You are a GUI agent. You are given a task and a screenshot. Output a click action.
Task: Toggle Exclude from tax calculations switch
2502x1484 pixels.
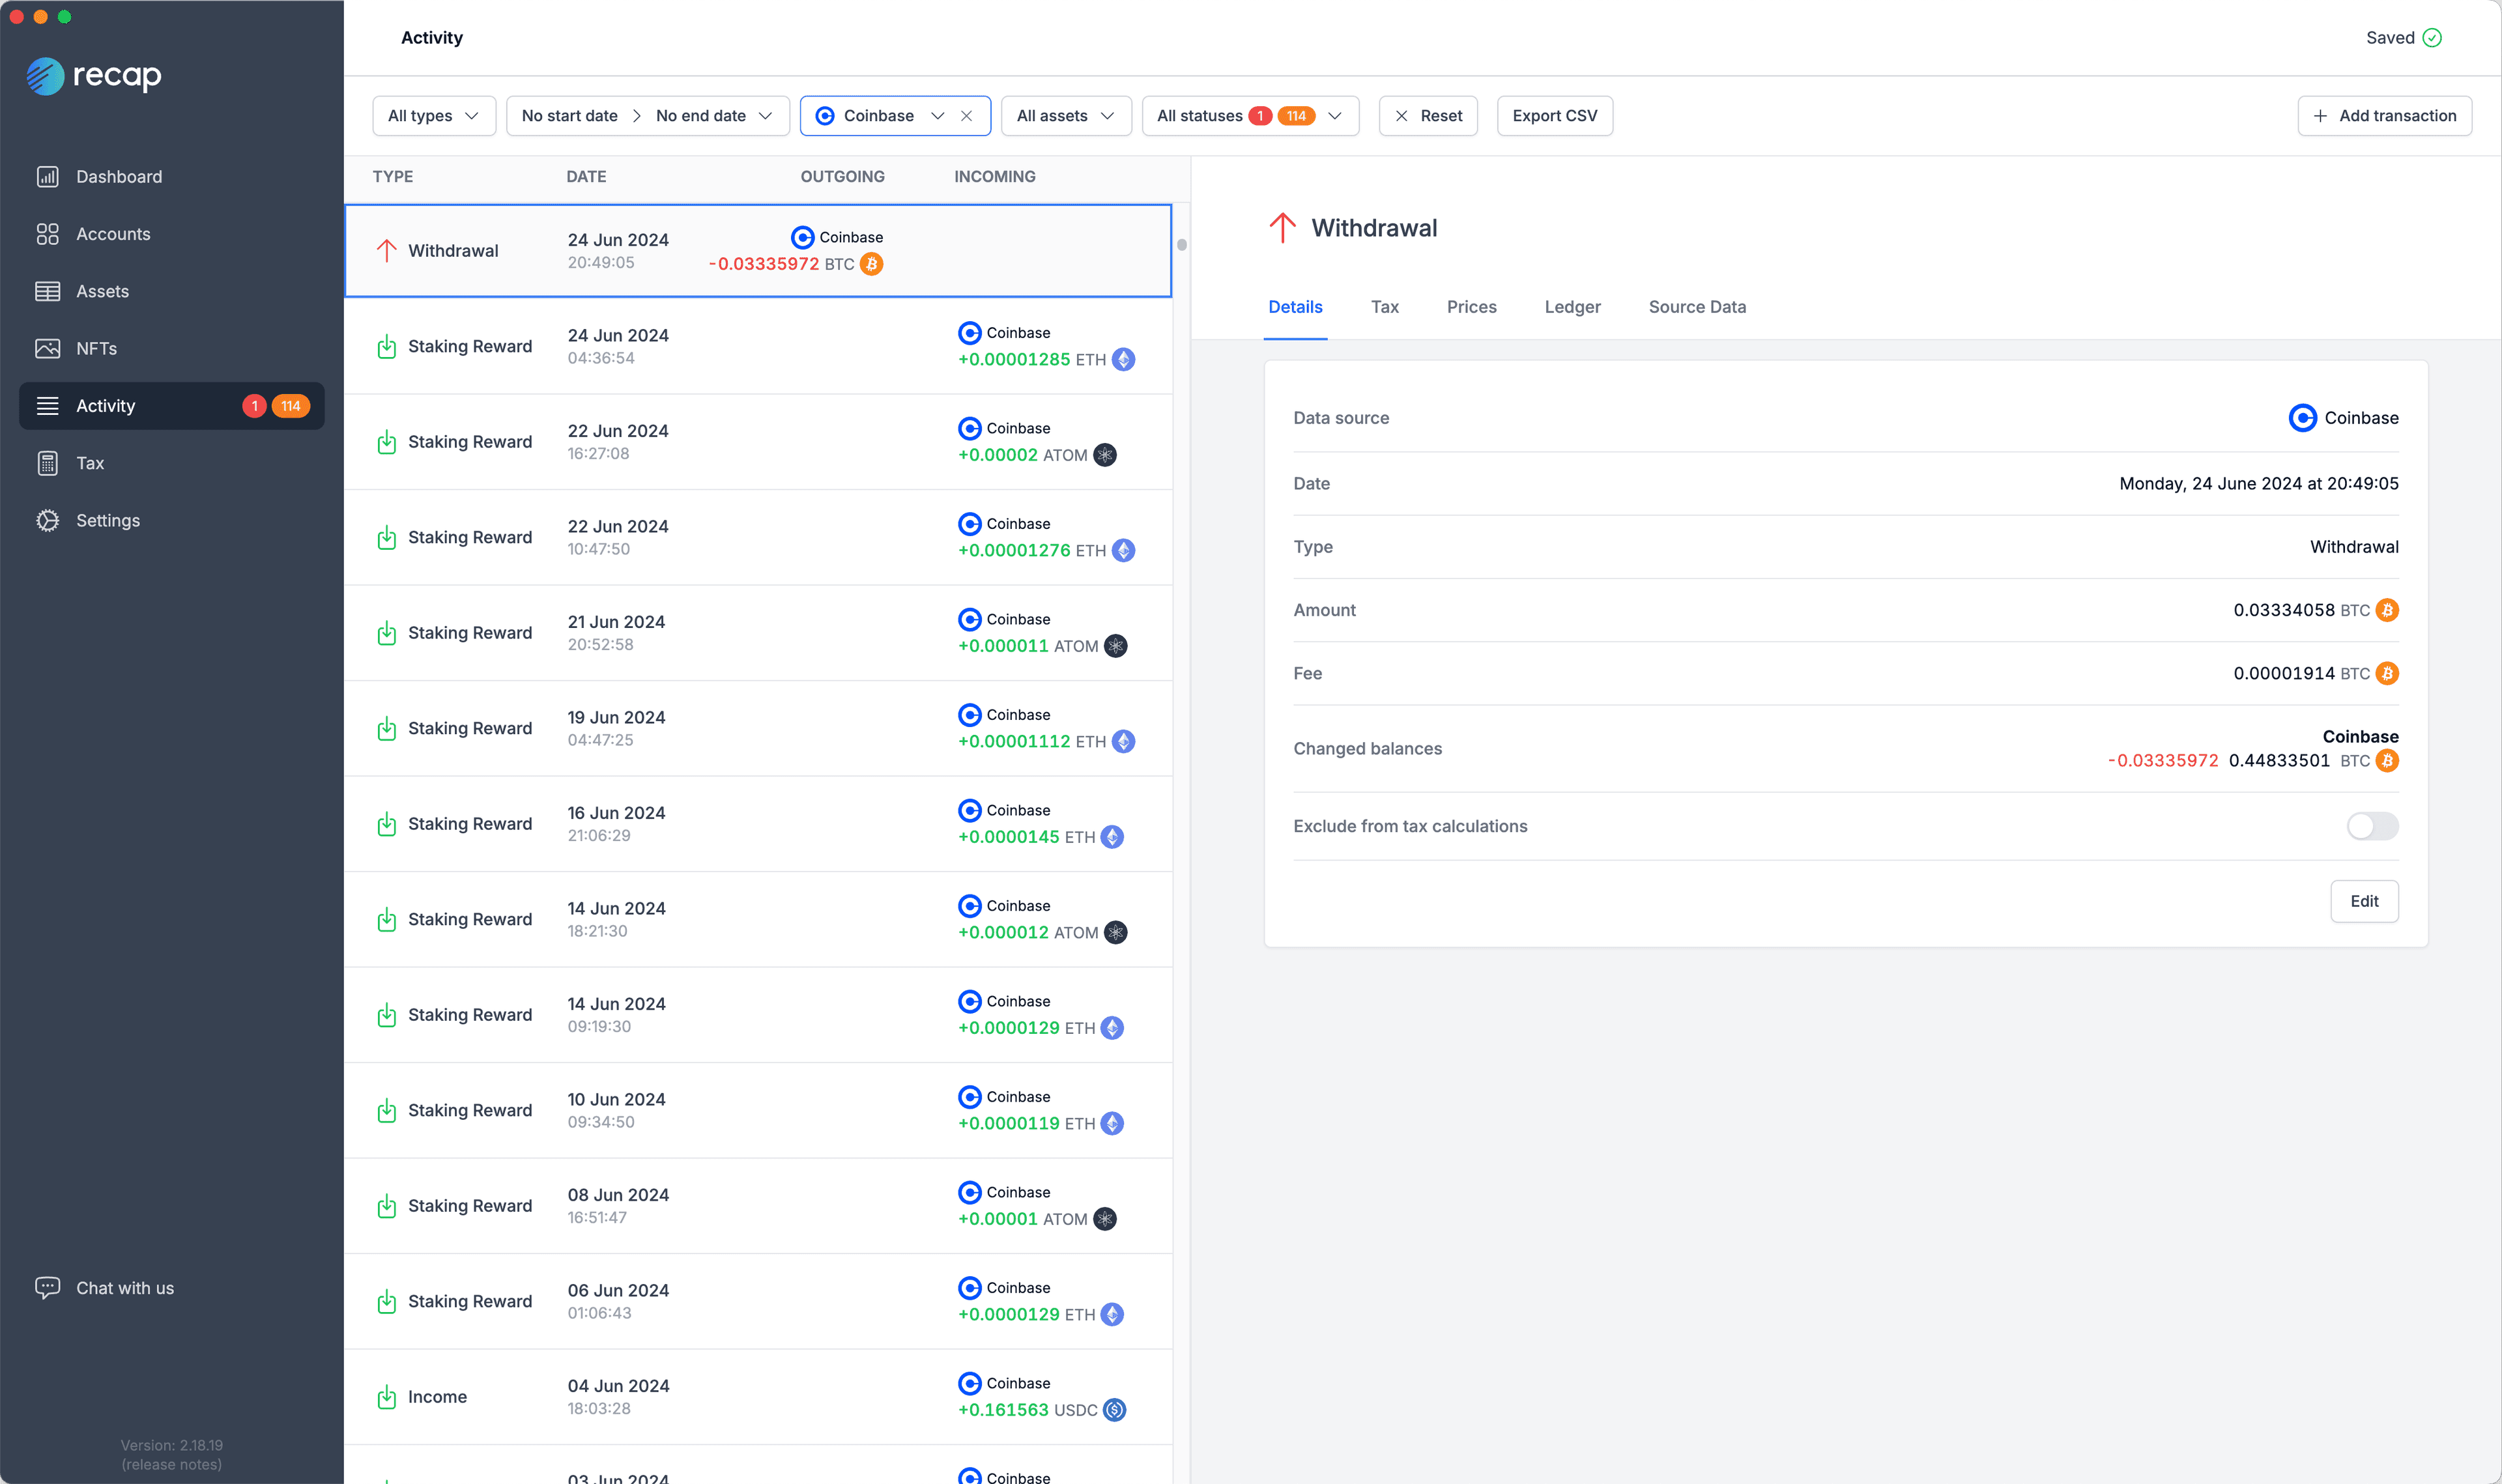(2372, 826)
